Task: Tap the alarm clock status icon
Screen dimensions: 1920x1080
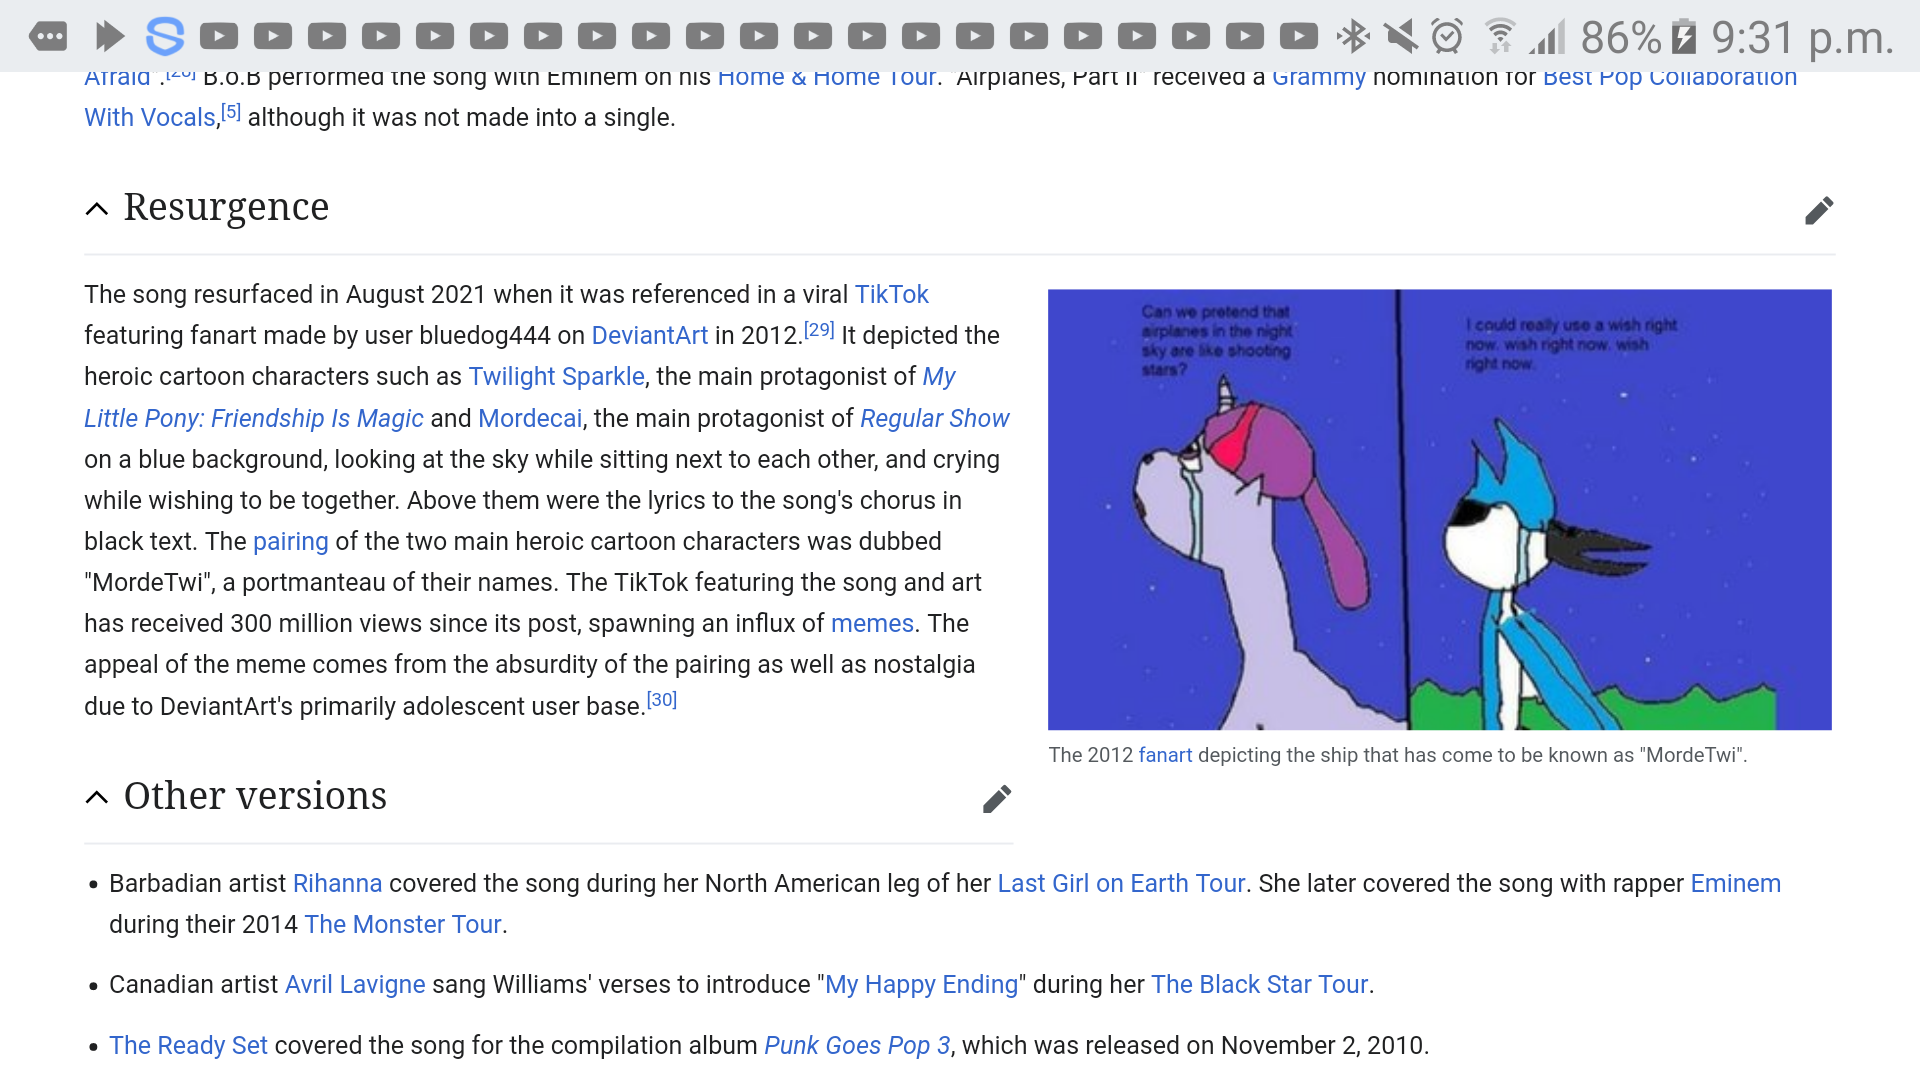Action: pos(1447,37)
